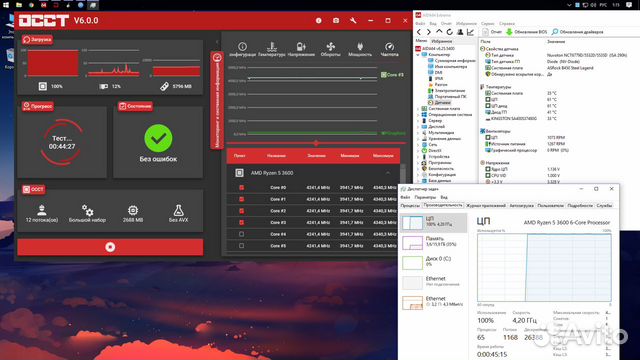Click the AIDA64 user icon in toolbar
Viewport: 640px width, 360px height.
460,32
